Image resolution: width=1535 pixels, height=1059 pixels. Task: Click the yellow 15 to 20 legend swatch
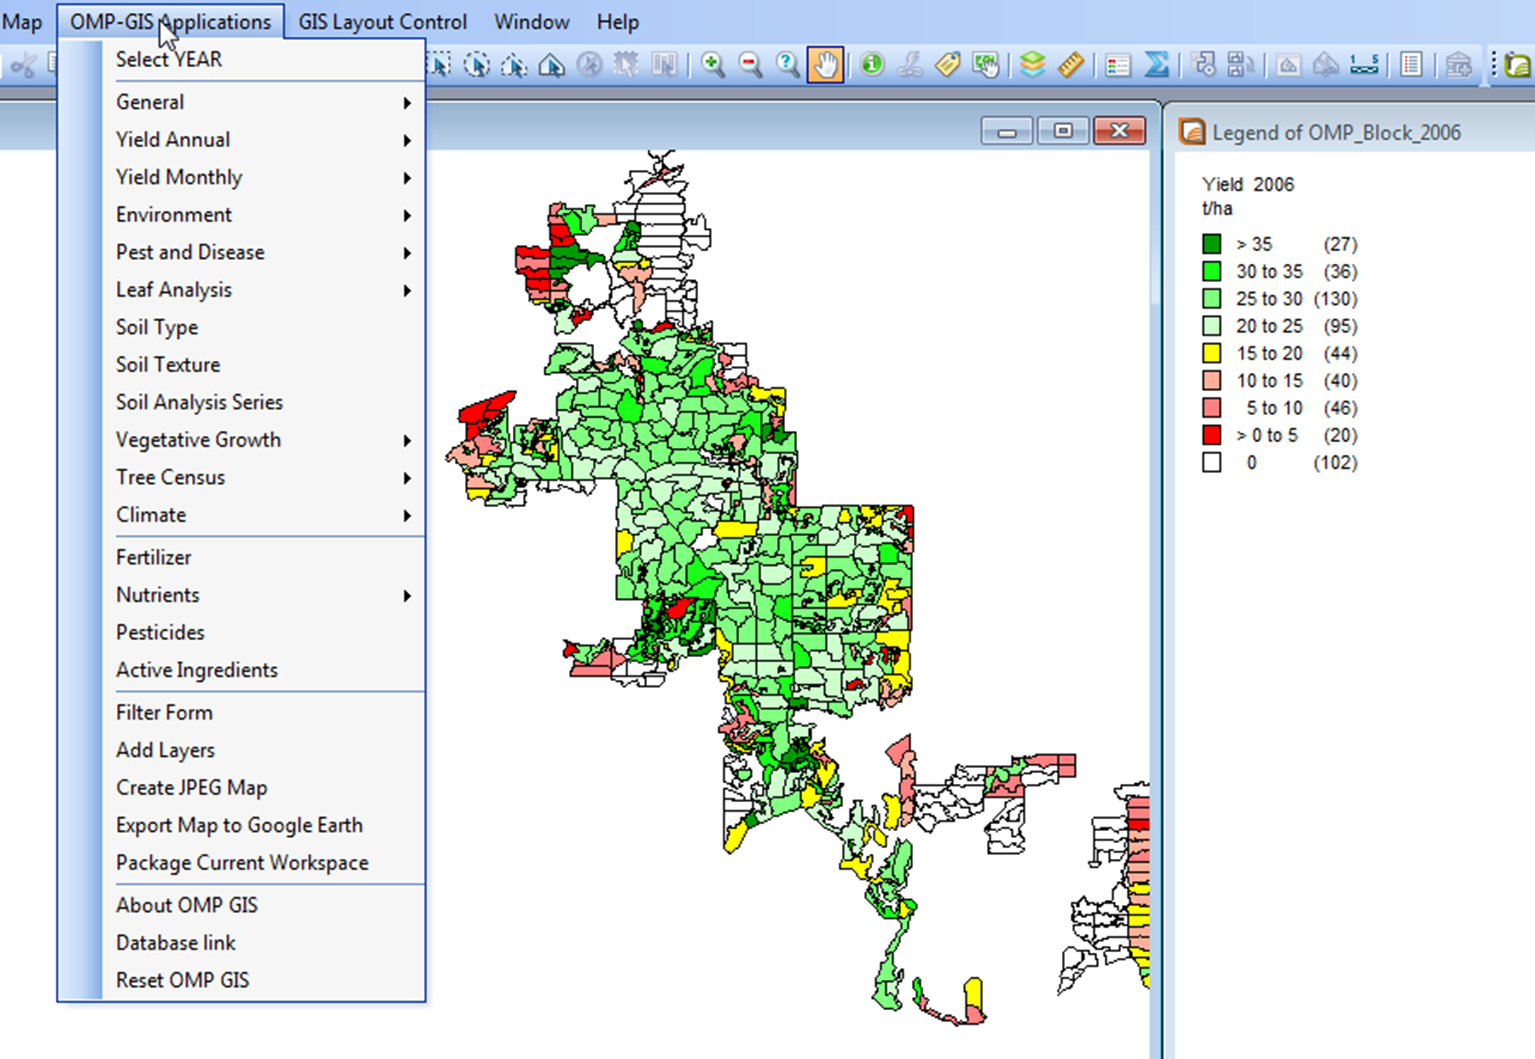pyautogui.click(x=1211, y=353)
